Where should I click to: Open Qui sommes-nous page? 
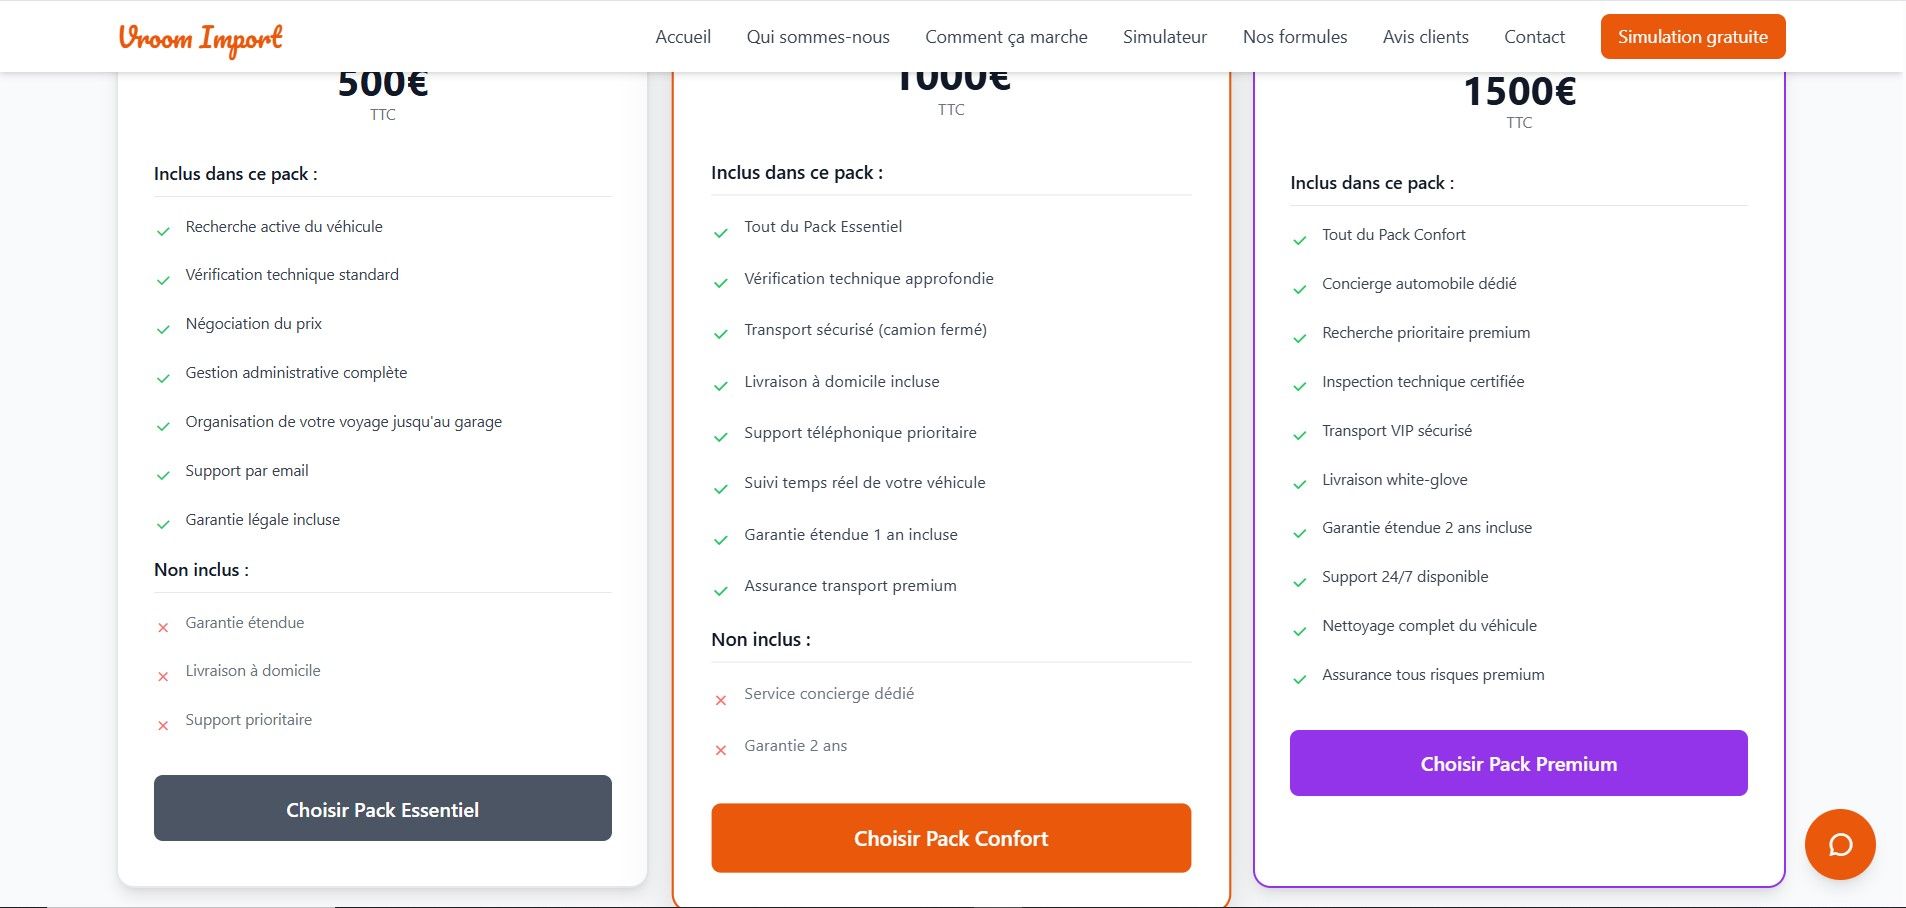[x=818, y=37]
